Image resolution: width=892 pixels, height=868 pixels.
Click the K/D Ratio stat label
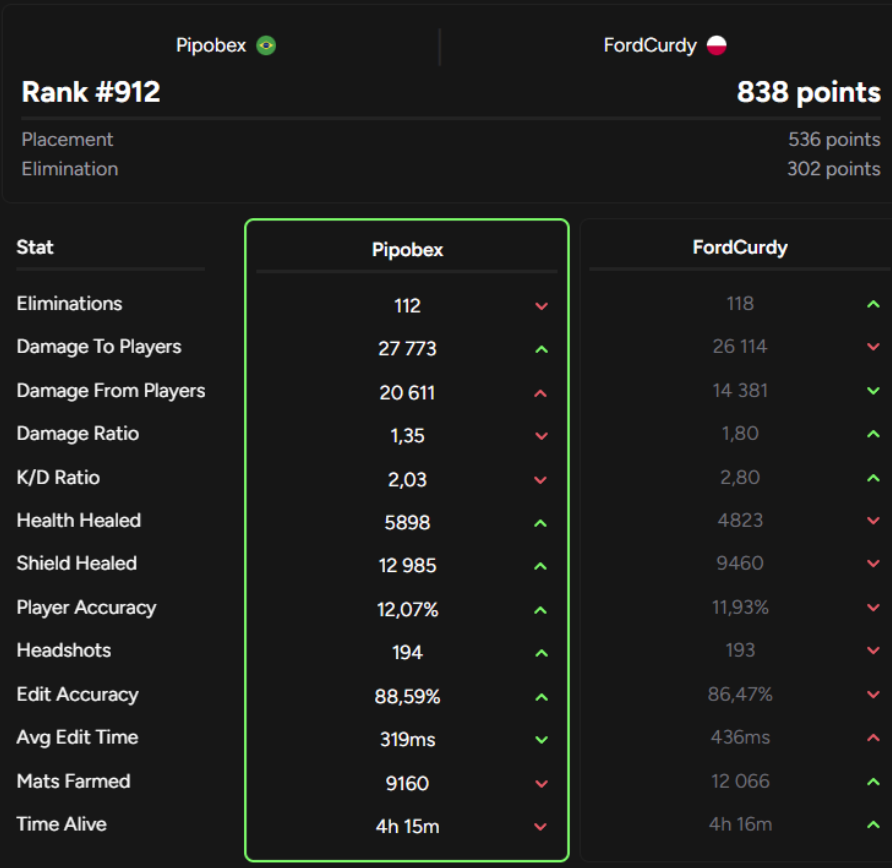click(x=58, y=478)
